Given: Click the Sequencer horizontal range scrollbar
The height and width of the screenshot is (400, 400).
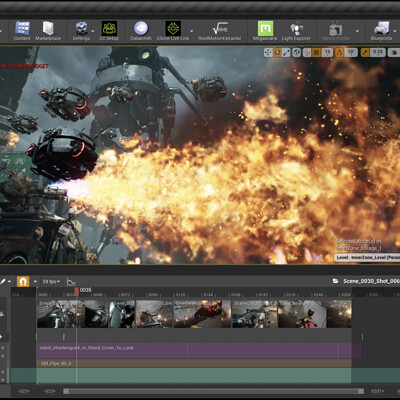Looking at the screenshot, I should 213,391.
